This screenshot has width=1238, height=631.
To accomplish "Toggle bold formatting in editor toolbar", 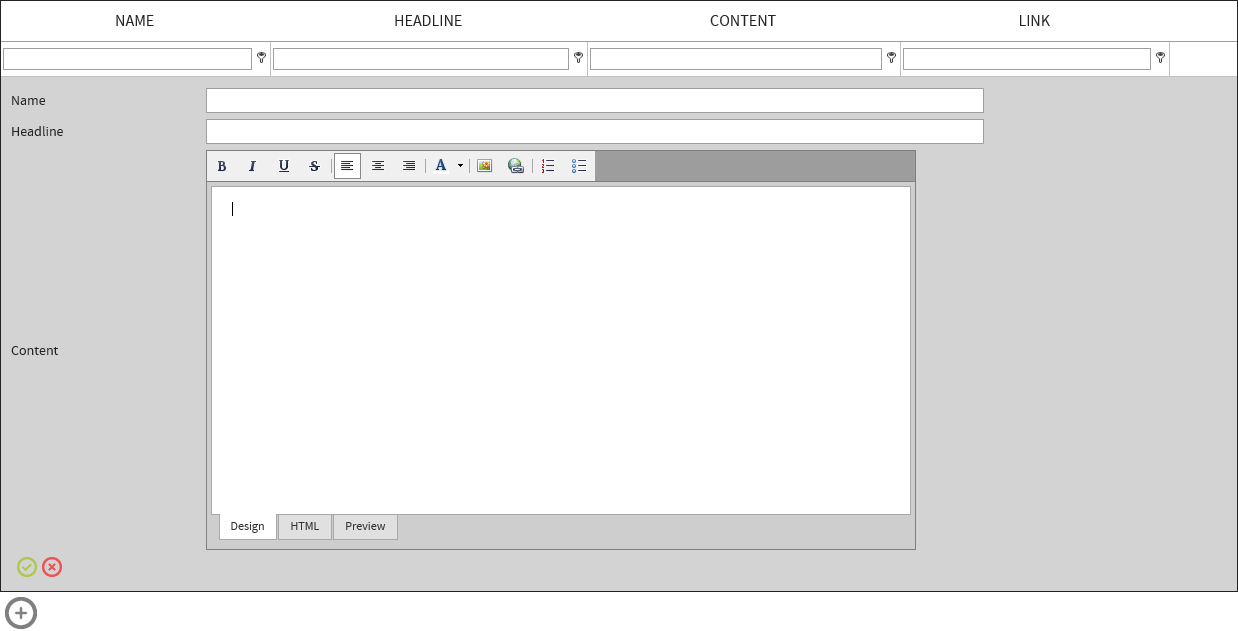I will coord(222,166).
